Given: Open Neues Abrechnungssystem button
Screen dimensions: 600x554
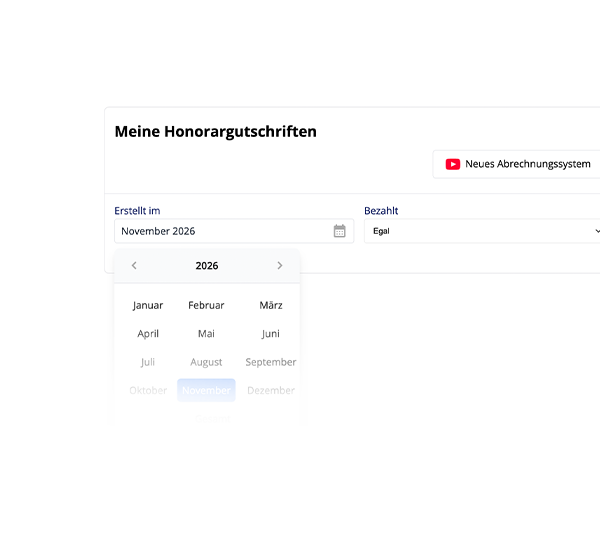Looking at the screenshot, I should (x=517, y=164).
